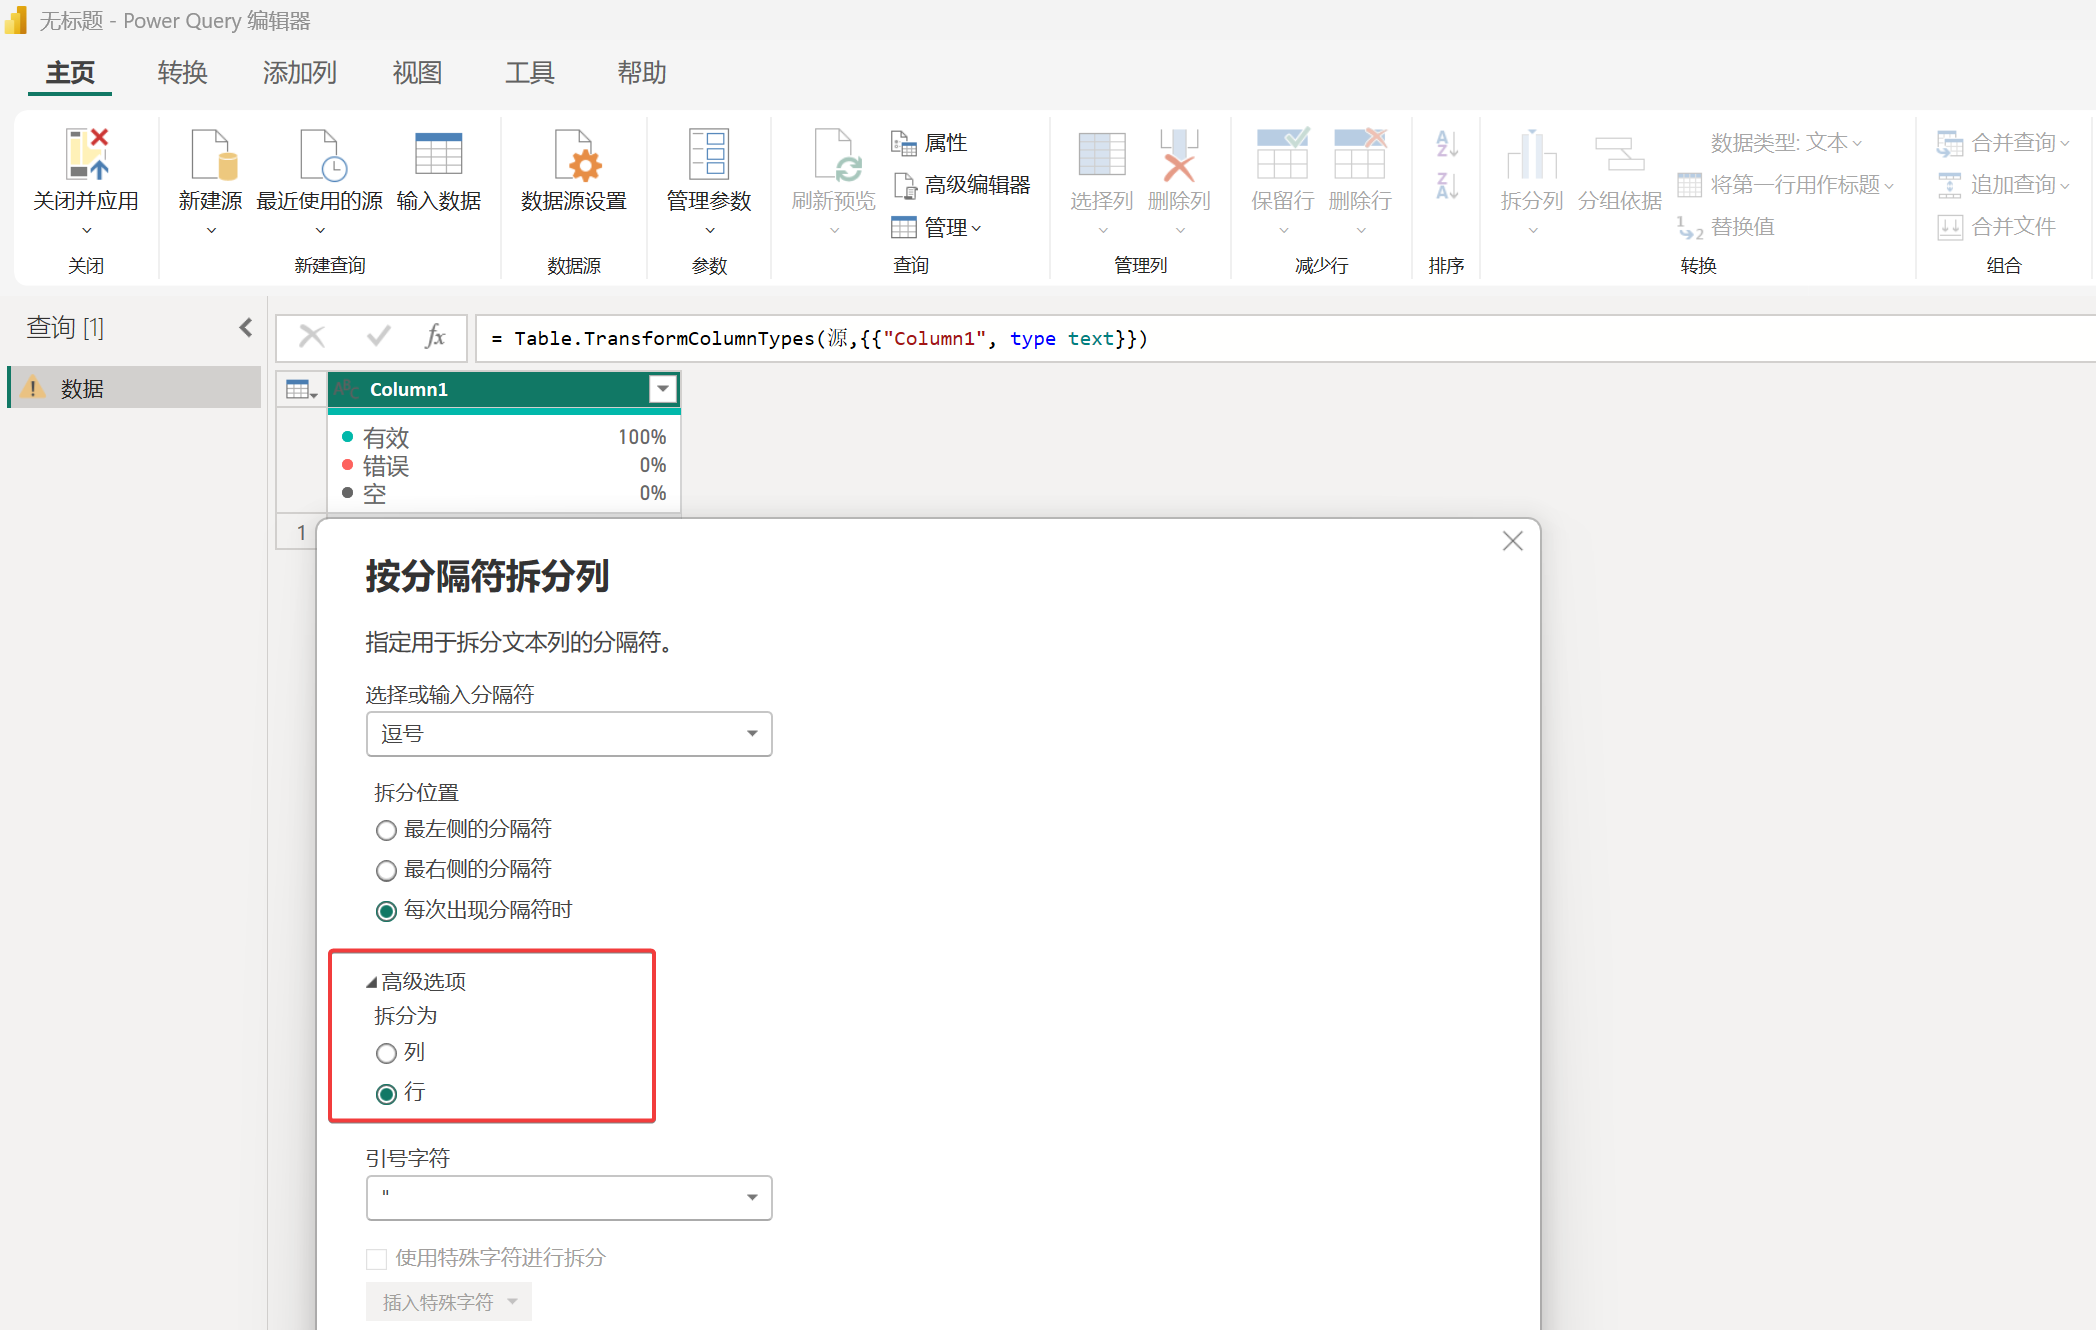This screenshot has width=2096, height=1330.
Task: Select split into rows radio button
Action: pyautogui.click(x=387, y=1093)
